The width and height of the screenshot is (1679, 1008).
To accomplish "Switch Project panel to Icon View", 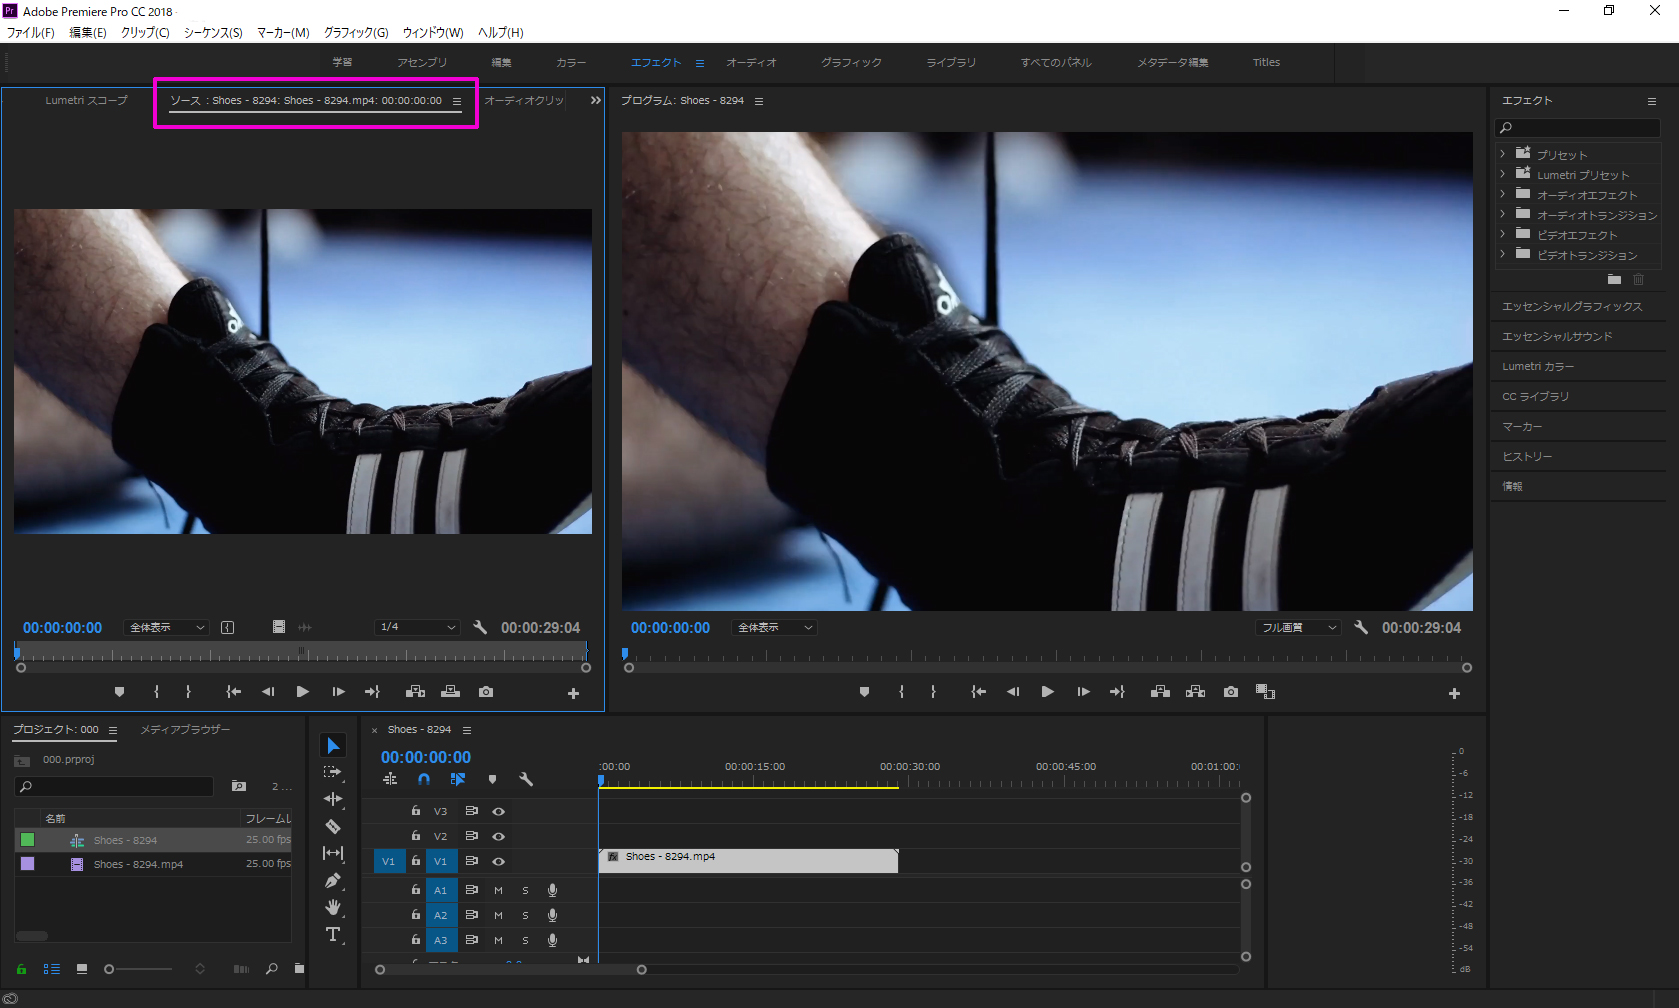I will [x=82, y=968].
